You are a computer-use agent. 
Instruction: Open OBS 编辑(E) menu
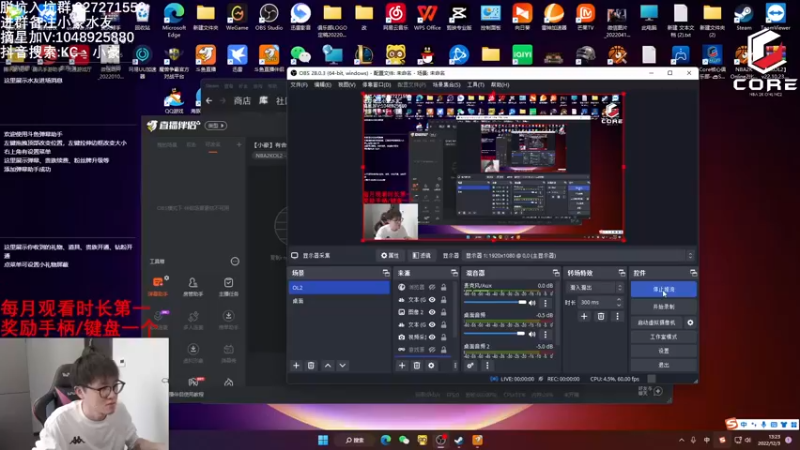(x=322, y=85)
